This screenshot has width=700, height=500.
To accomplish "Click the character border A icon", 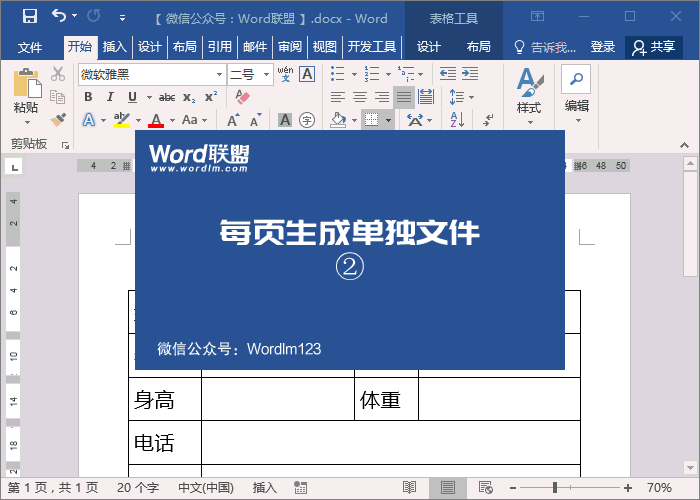I will [307, 74].
